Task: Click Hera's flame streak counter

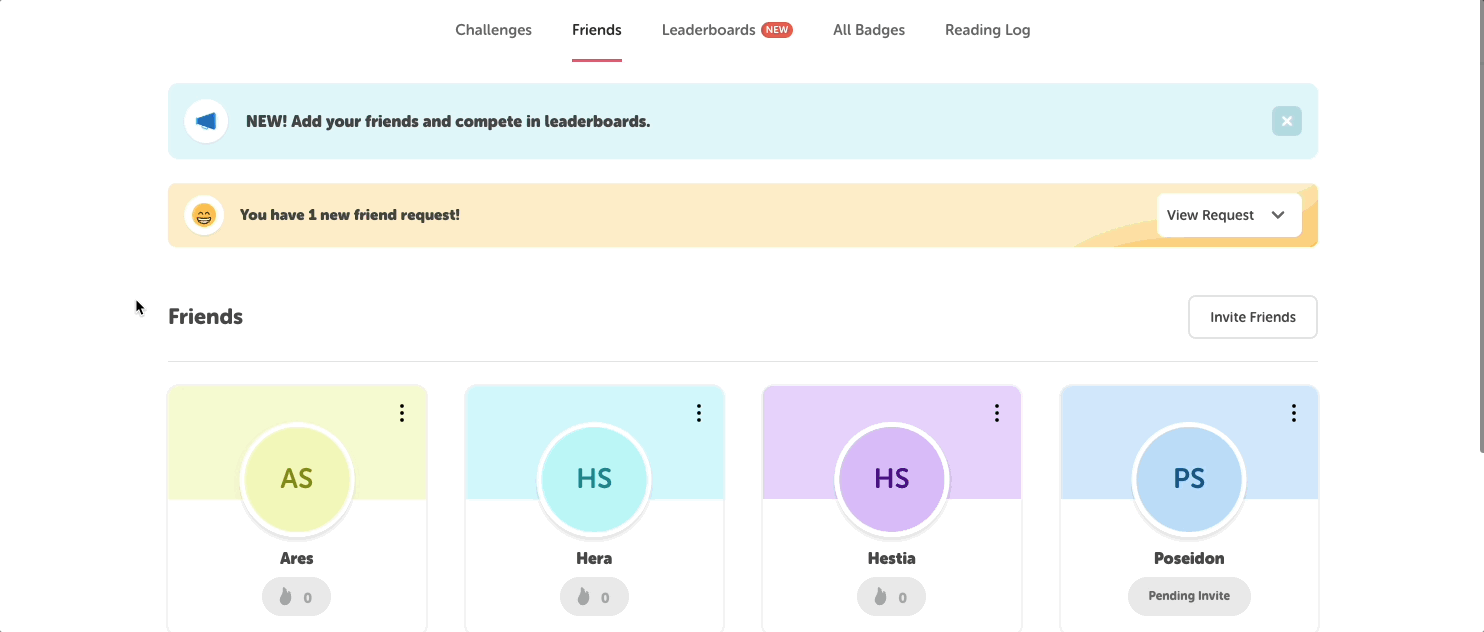Action: coord(594,597)
